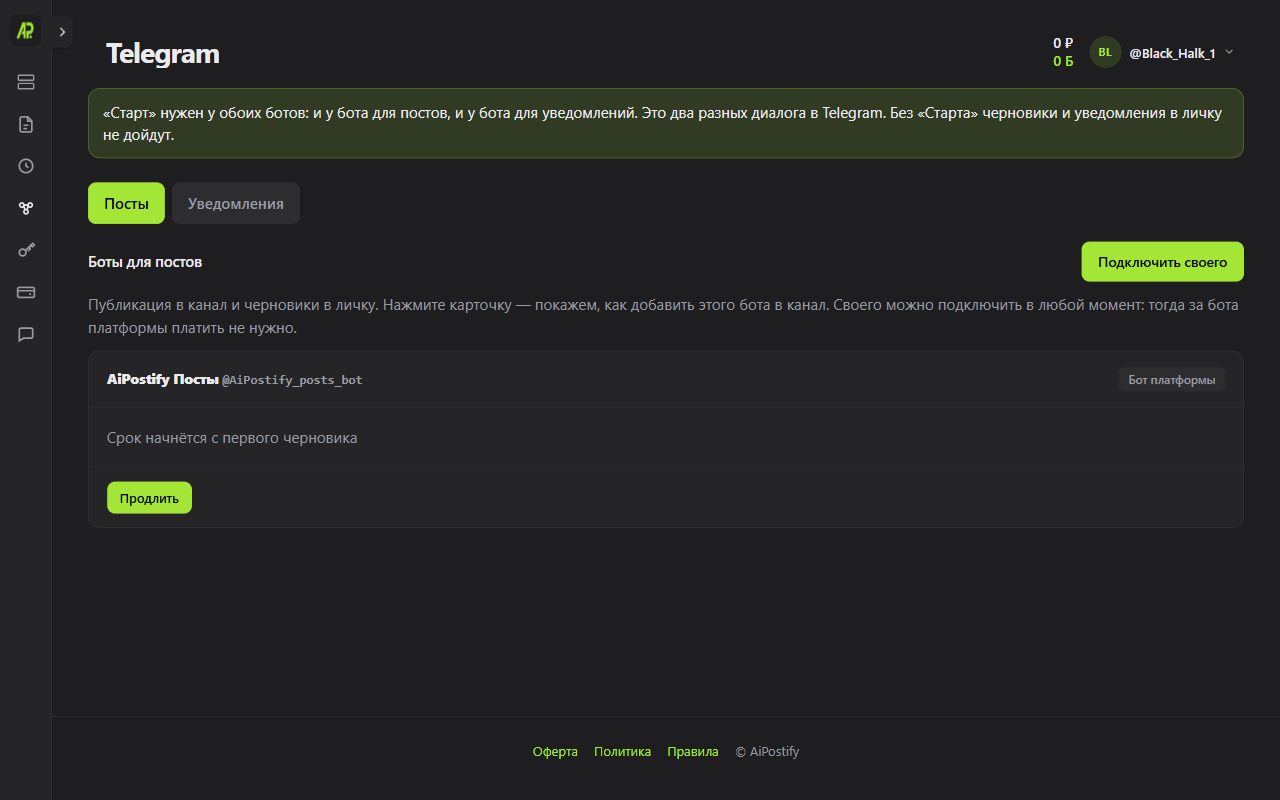
Task: Switch to the Посты tab
Action: tap(126, 203)
